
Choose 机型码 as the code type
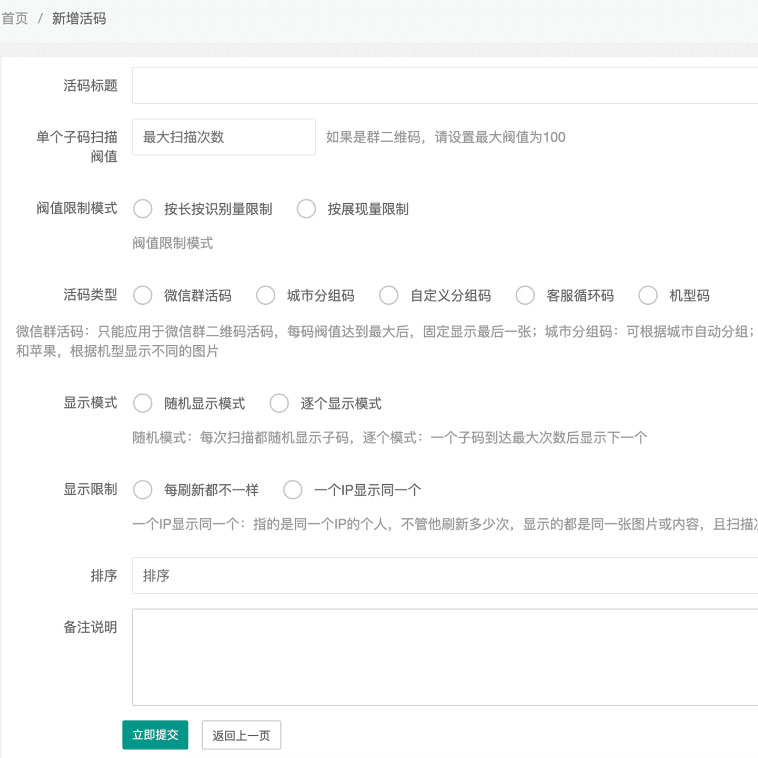[648, 295]
